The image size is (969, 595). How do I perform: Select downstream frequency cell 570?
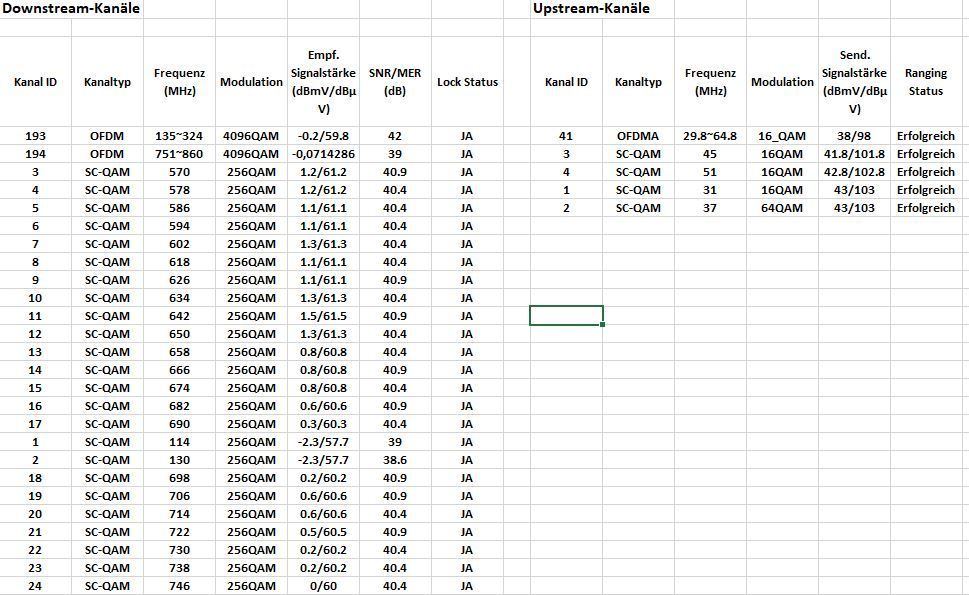click(179, 172)
